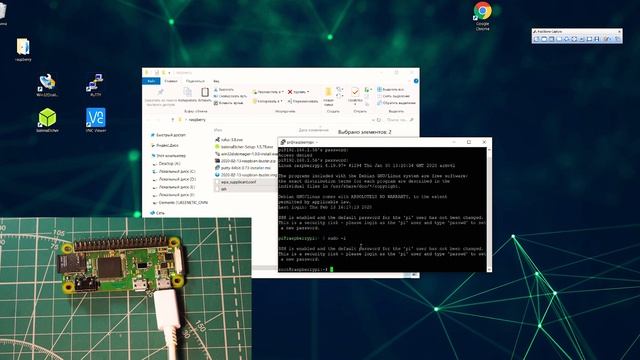Open the Свойства dropdown arrow

click(355, 104)
